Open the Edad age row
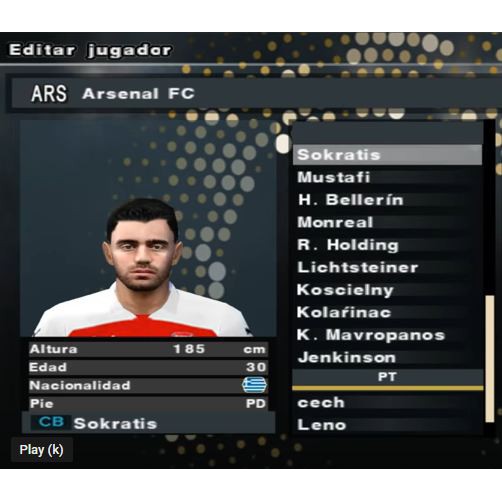Image resolution: width=502 pixels, height=502 pixels. [x=148, y=367]
